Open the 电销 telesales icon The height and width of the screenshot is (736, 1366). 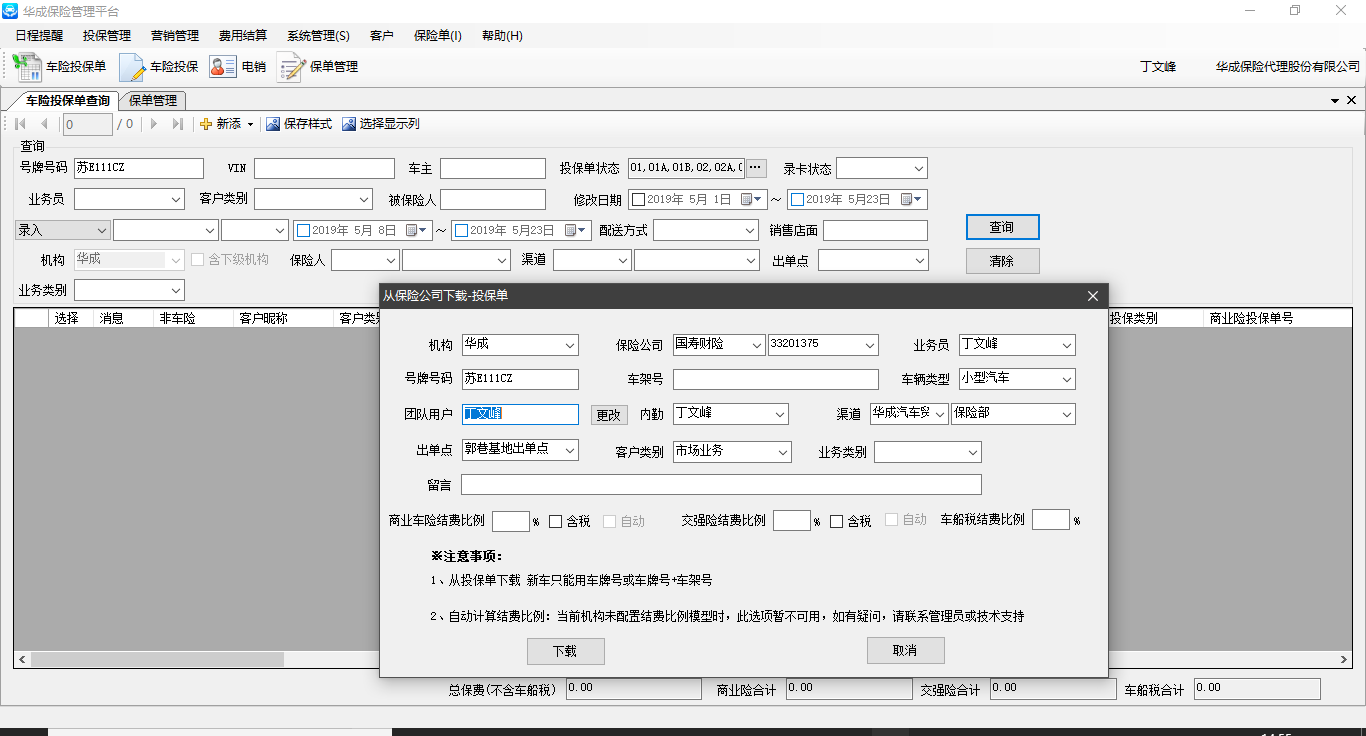223,67
